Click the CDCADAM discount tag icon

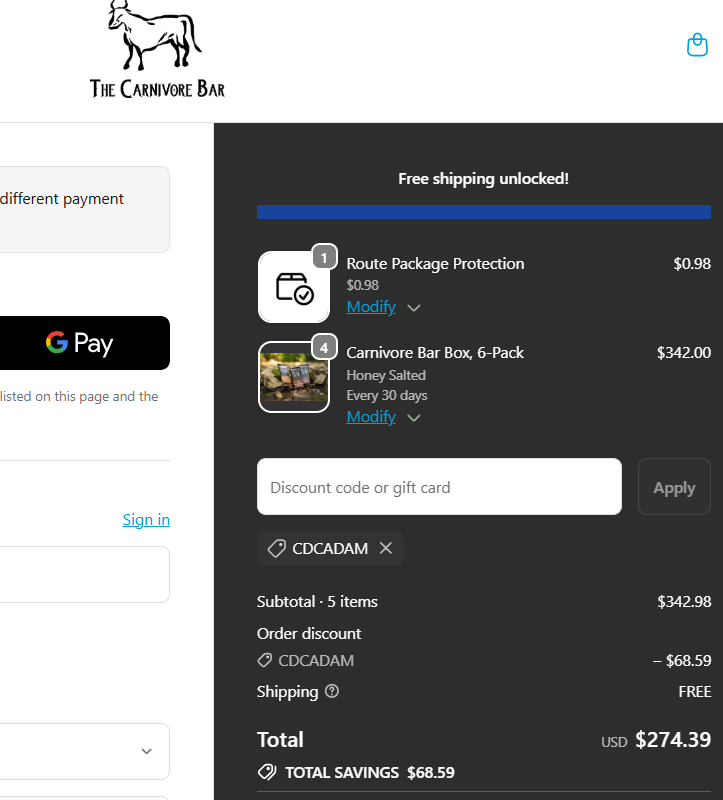coord(277,548)
